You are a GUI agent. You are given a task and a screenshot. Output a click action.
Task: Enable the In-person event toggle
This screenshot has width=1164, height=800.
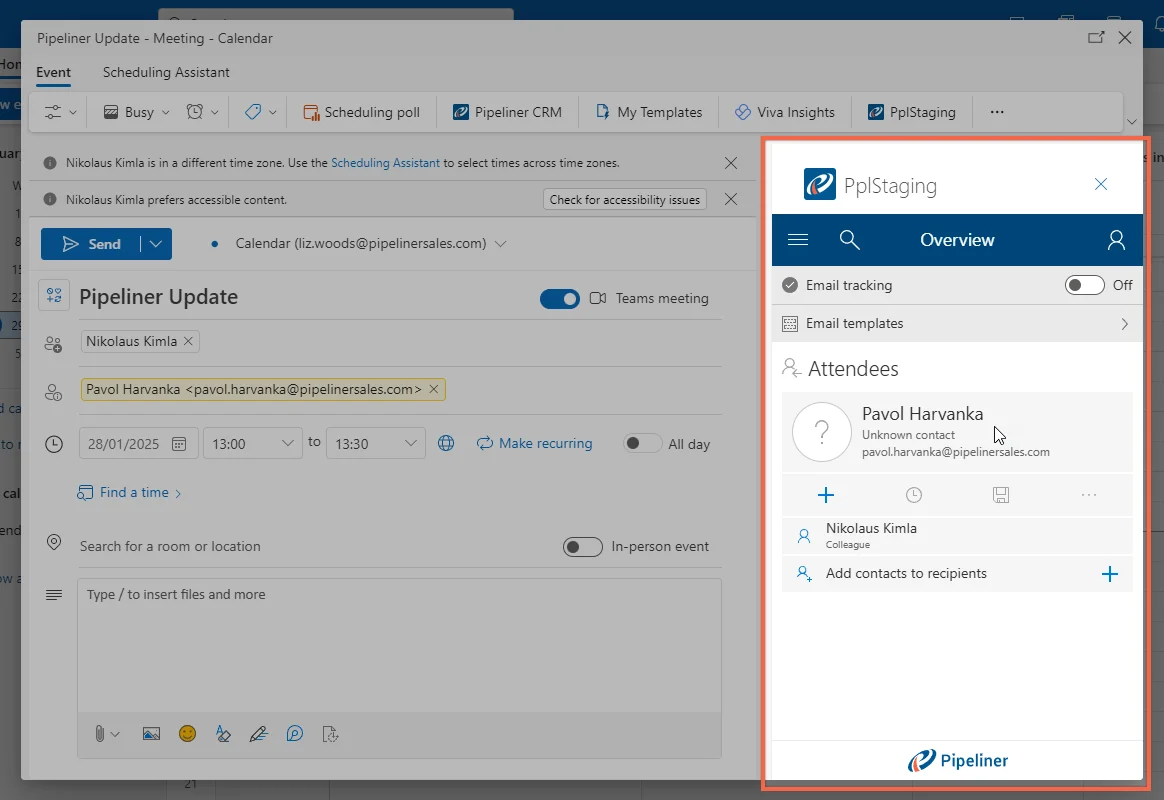click(x=583, y=547)
